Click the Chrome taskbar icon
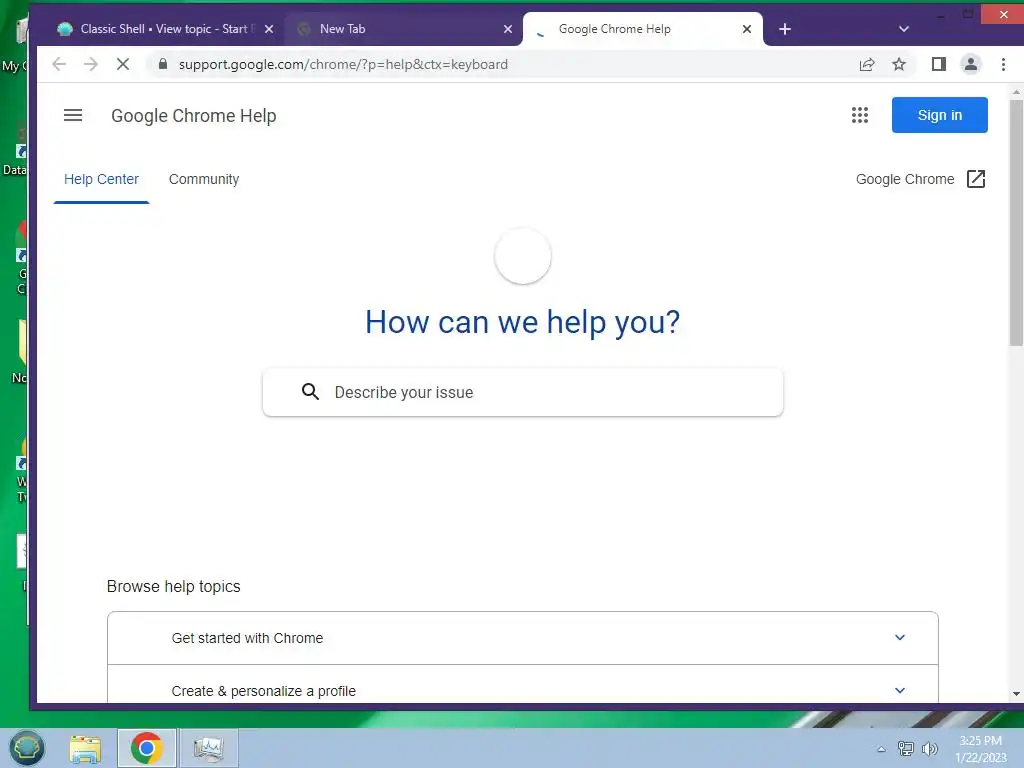The height and width of the screenshot is (768, 1024). point(147,748)
